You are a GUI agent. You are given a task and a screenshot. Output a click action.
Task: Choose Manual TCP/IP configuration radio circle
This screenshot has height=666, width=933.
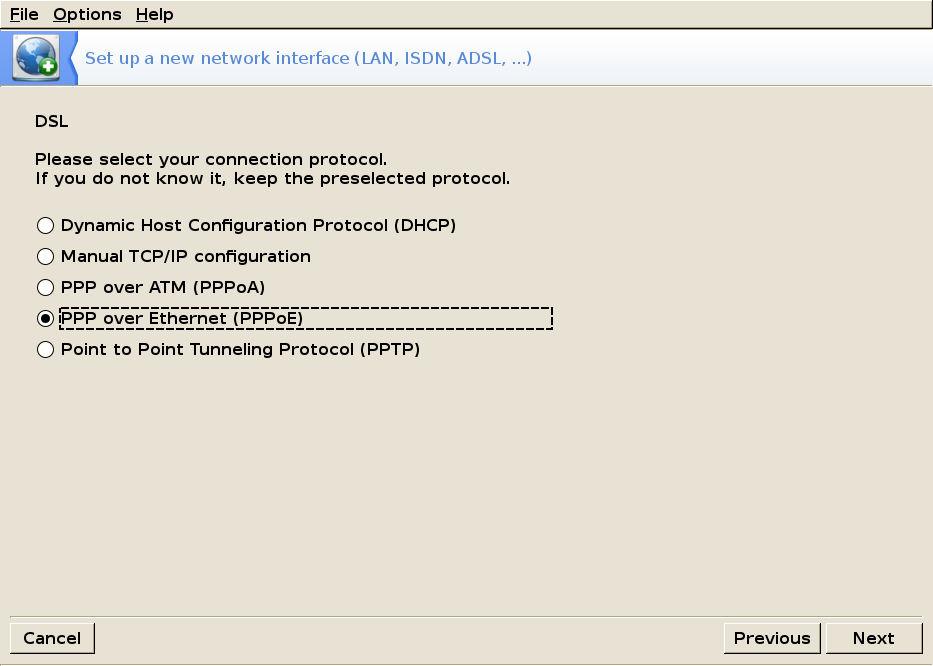coord(45,257)
